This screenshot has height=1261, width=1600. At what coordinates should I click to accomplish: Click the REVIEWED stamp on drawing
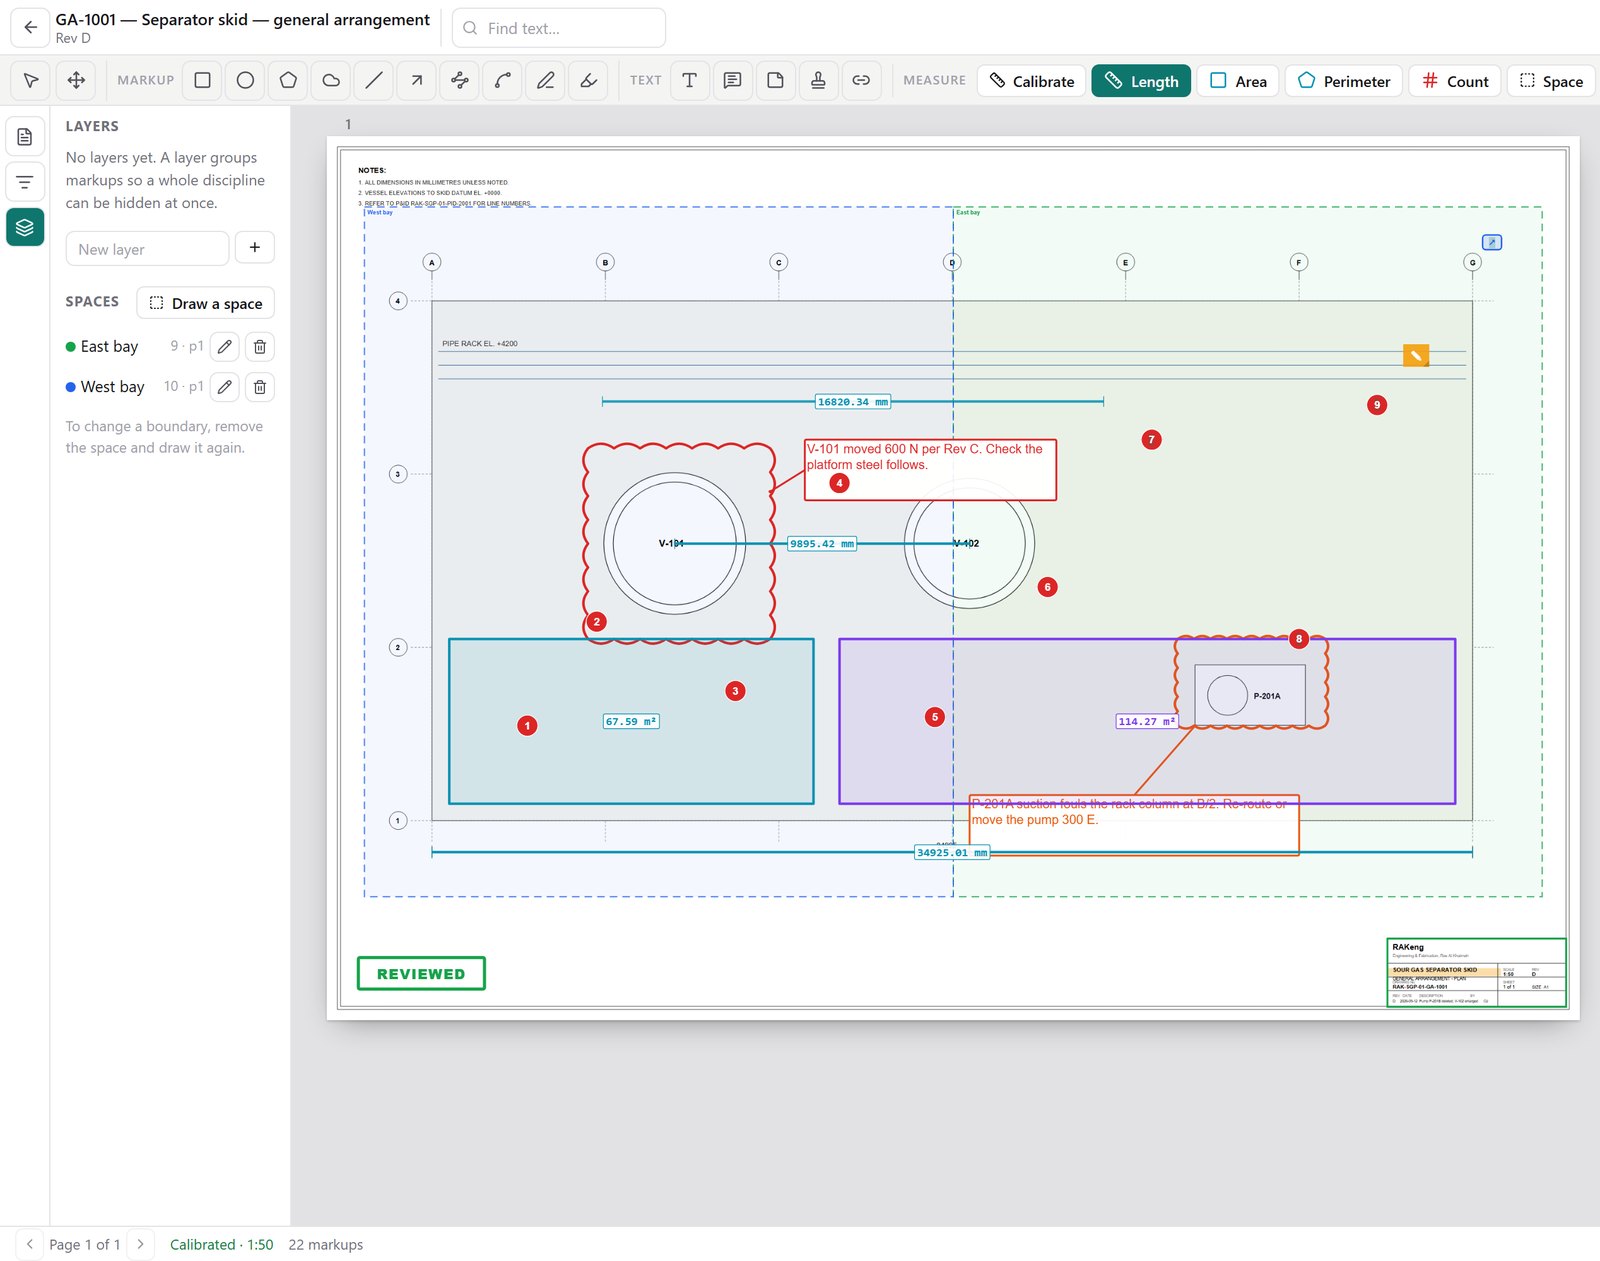(421, 974)
